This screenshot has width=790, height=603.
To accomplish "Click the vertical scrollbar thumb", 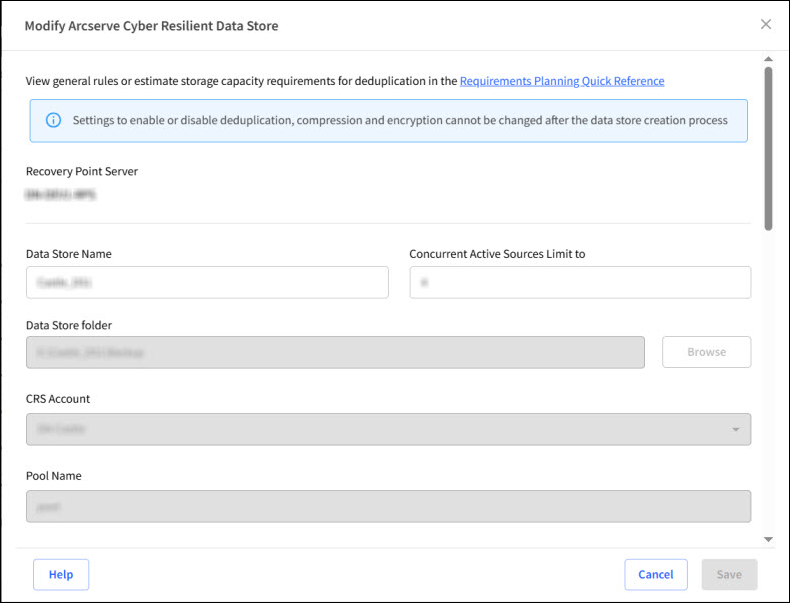I will pos(768,148).
